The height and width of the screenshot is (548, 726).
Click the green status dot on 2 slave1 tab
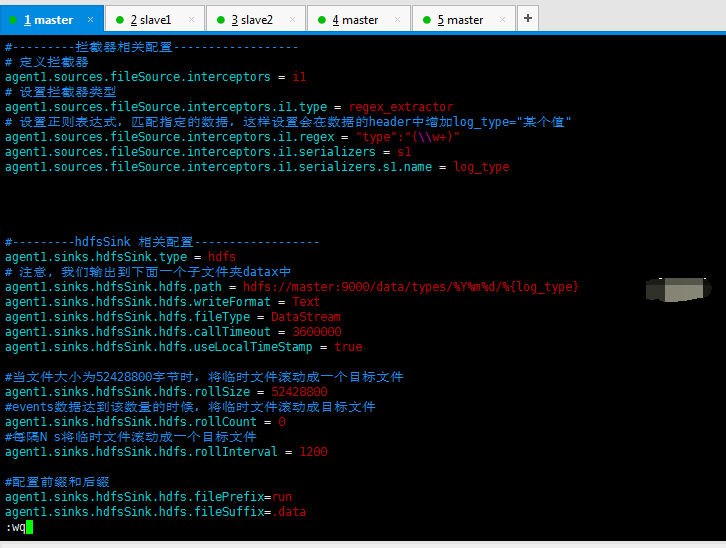[120, 19]
